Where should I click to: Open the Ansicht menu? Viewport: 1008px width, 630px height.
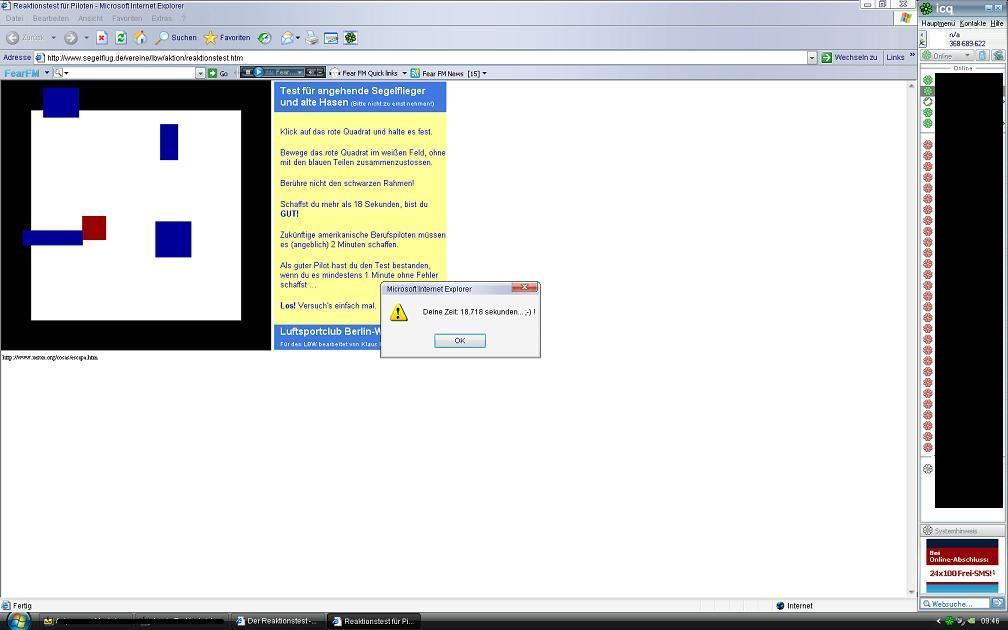(90, 18)
